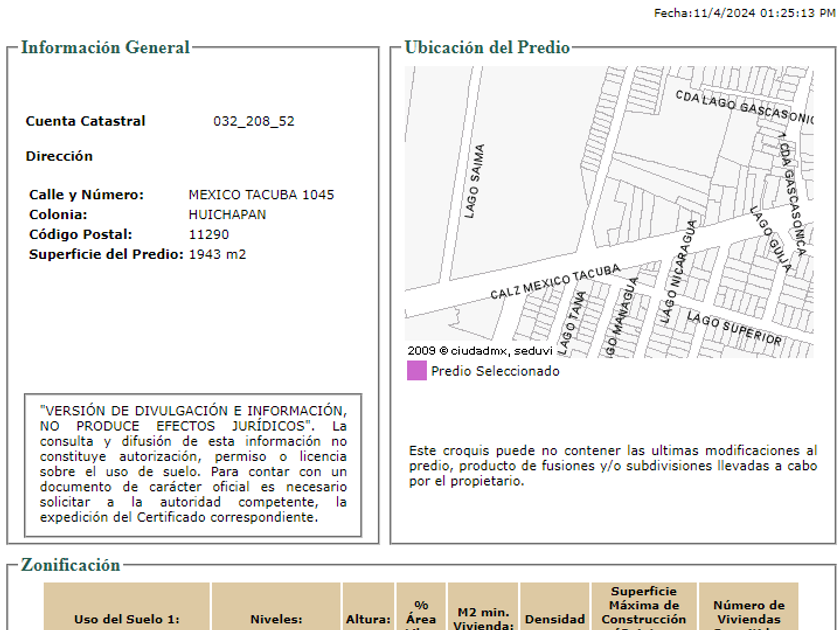Click the Cuenta Catastral value 032_208_52
The image size is (840, 630).
[254, 122]
